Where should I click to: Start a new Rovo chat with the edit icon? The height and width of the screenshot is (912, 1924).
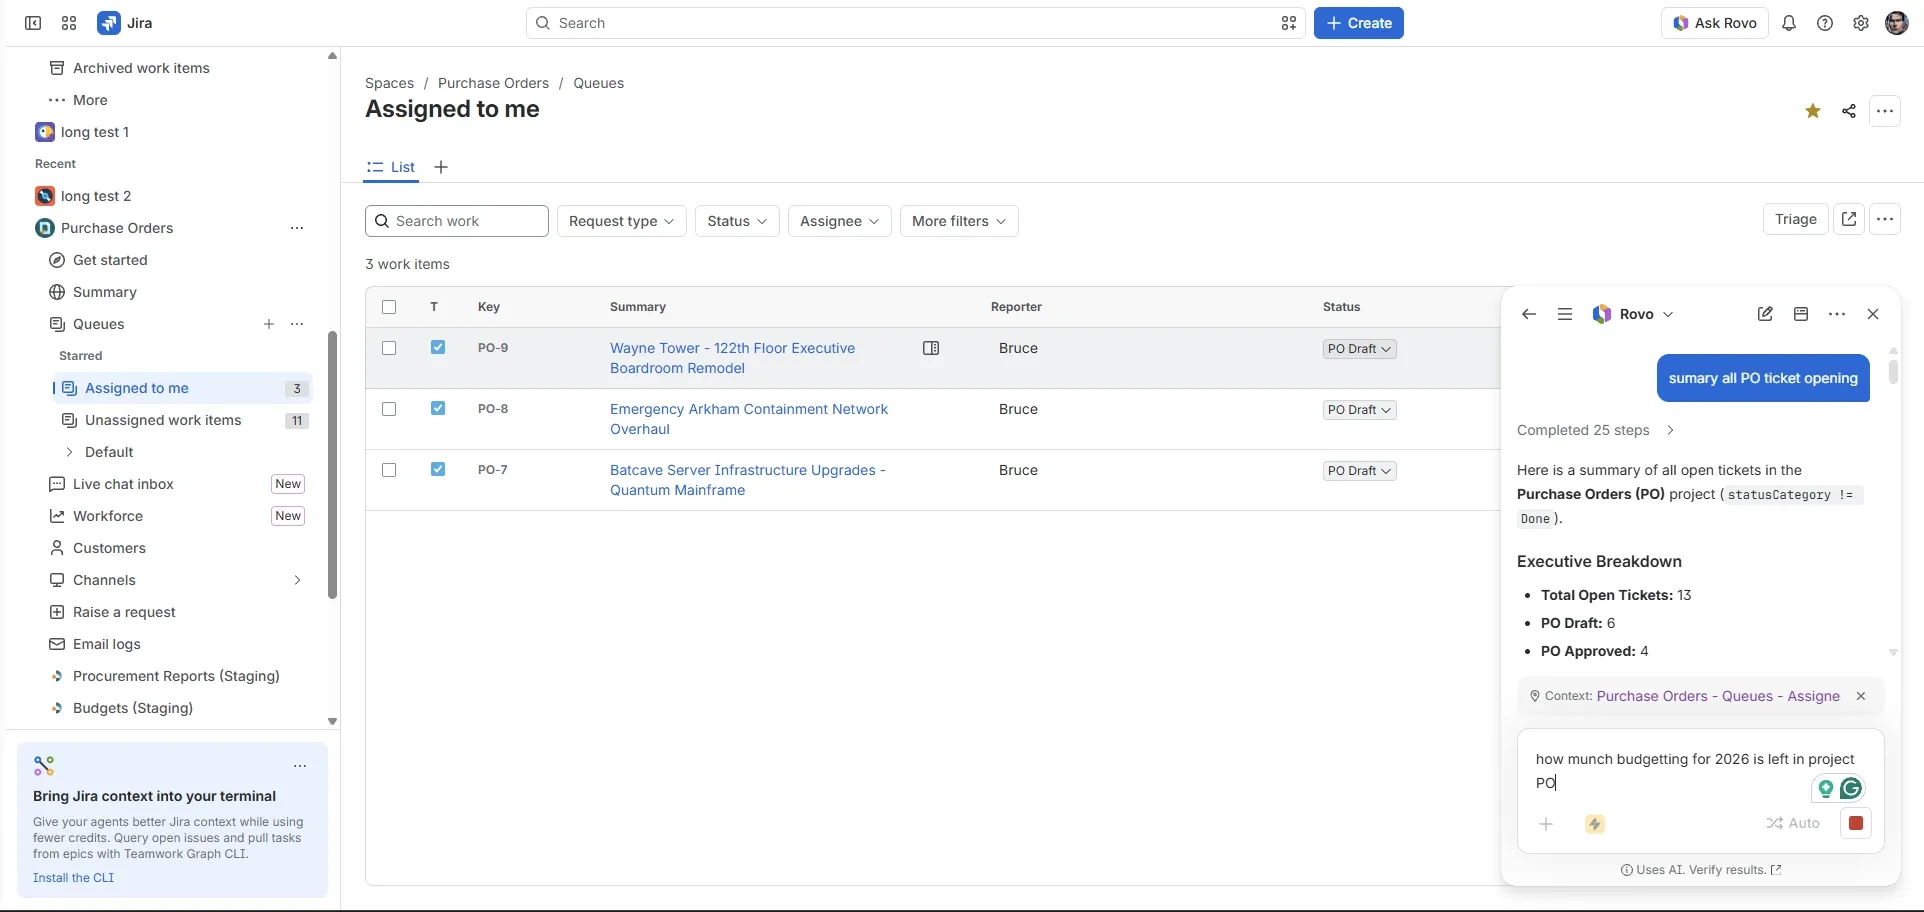coord(1765,314)
